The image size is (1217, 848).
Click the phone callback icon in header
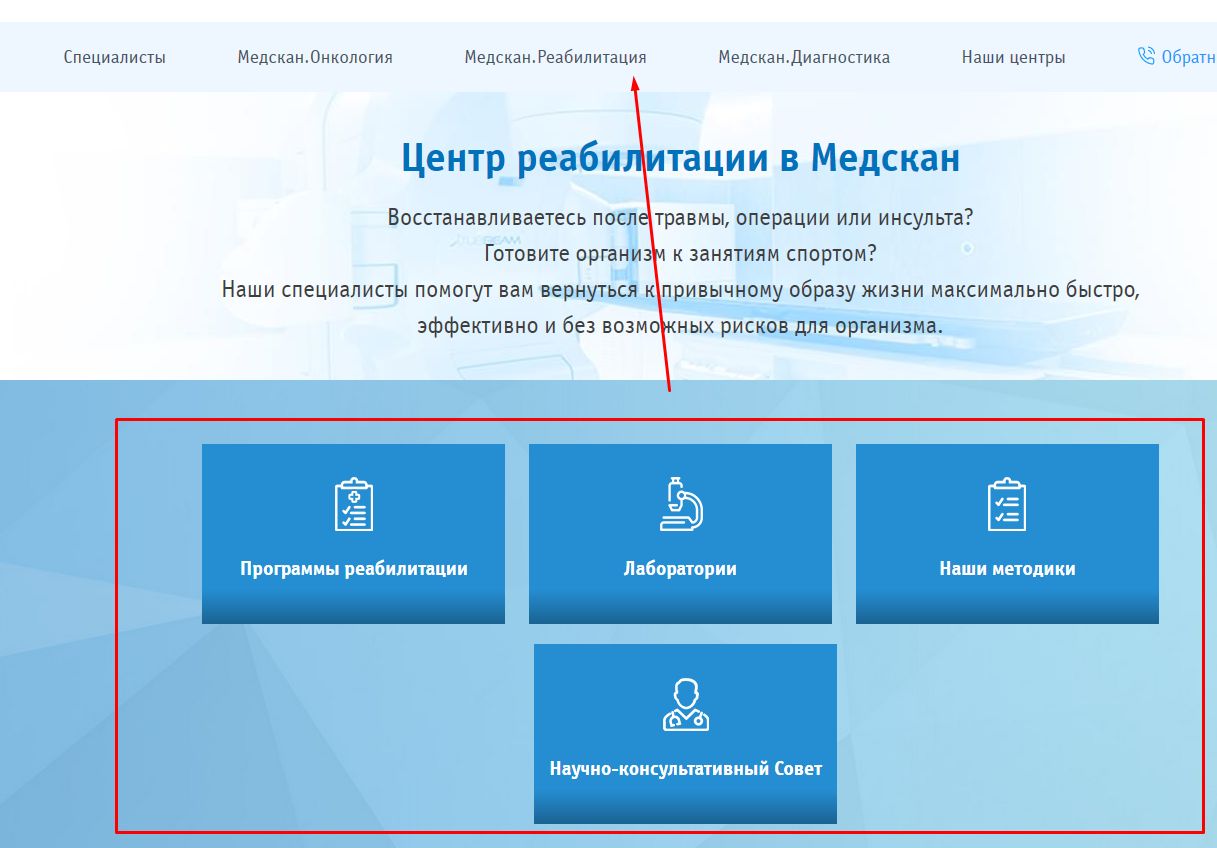(1146, 56)
